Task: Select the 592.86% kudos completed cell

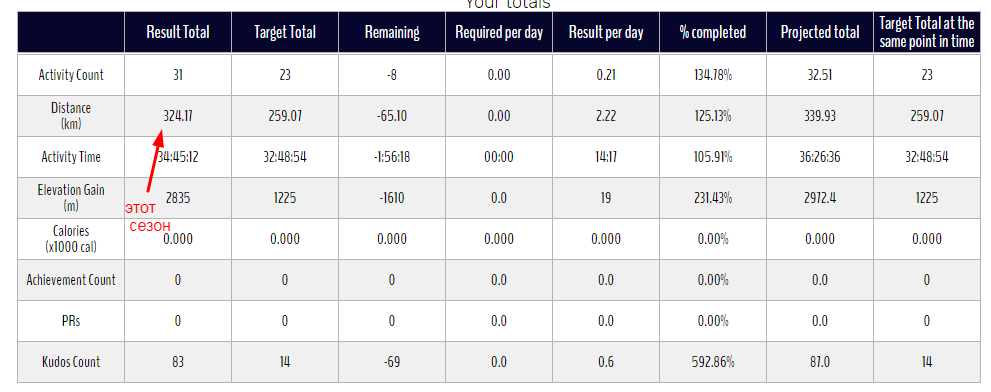Action: (713, 362)
